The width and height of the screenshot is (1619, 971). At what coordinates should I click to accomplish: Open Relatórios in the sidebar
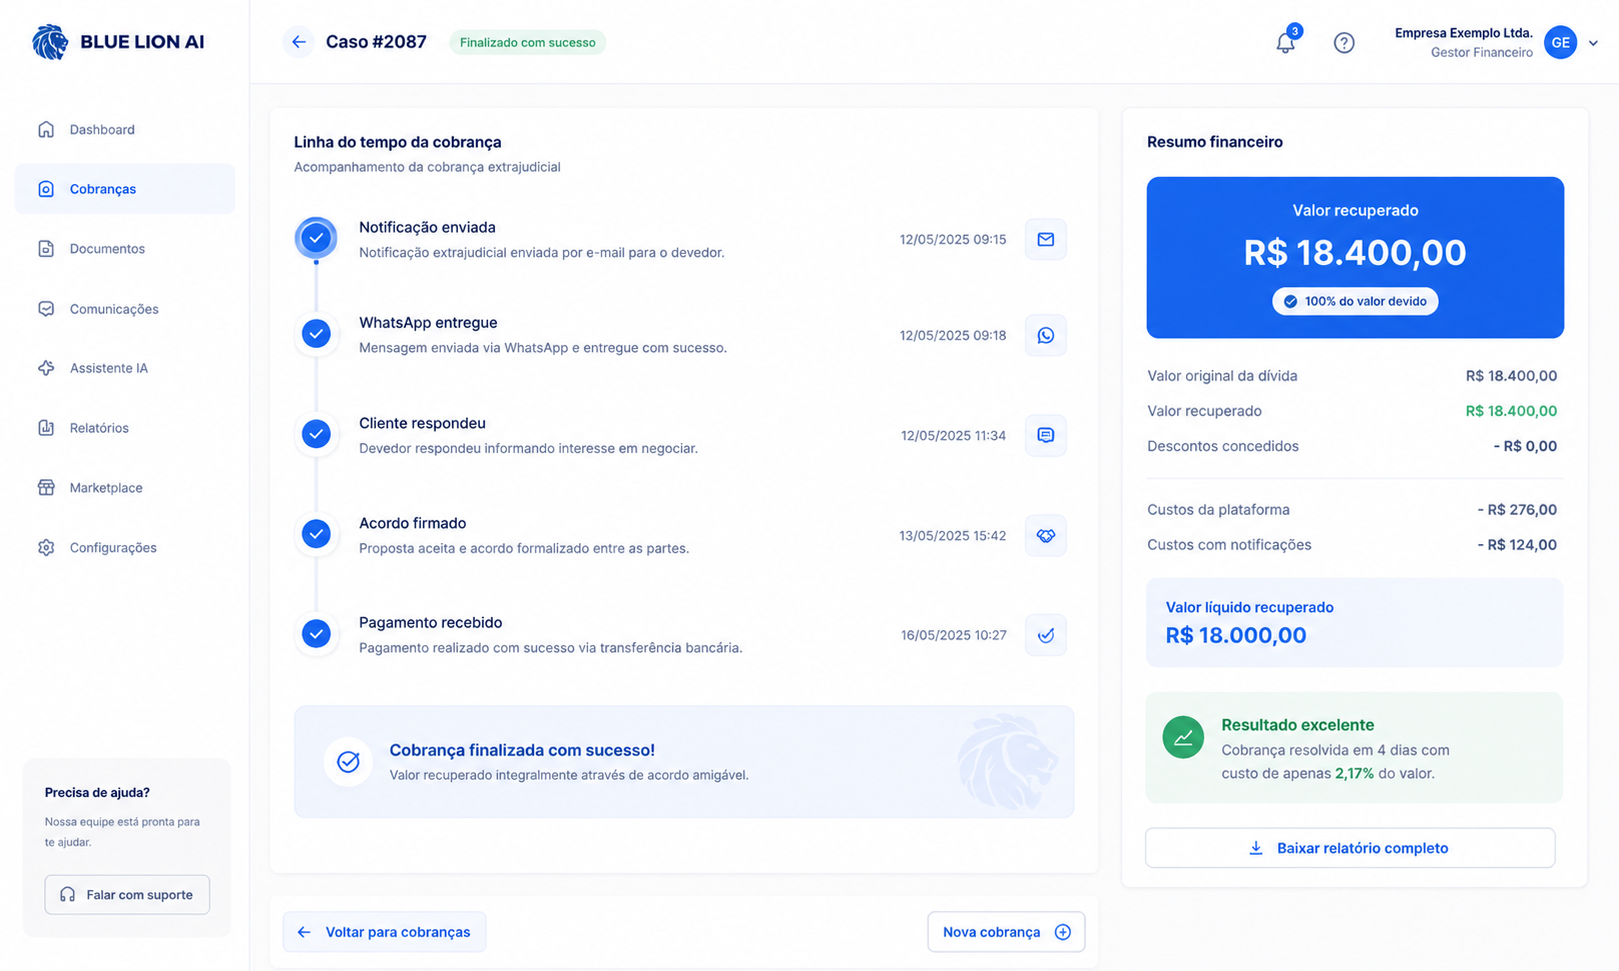[125, 428]
